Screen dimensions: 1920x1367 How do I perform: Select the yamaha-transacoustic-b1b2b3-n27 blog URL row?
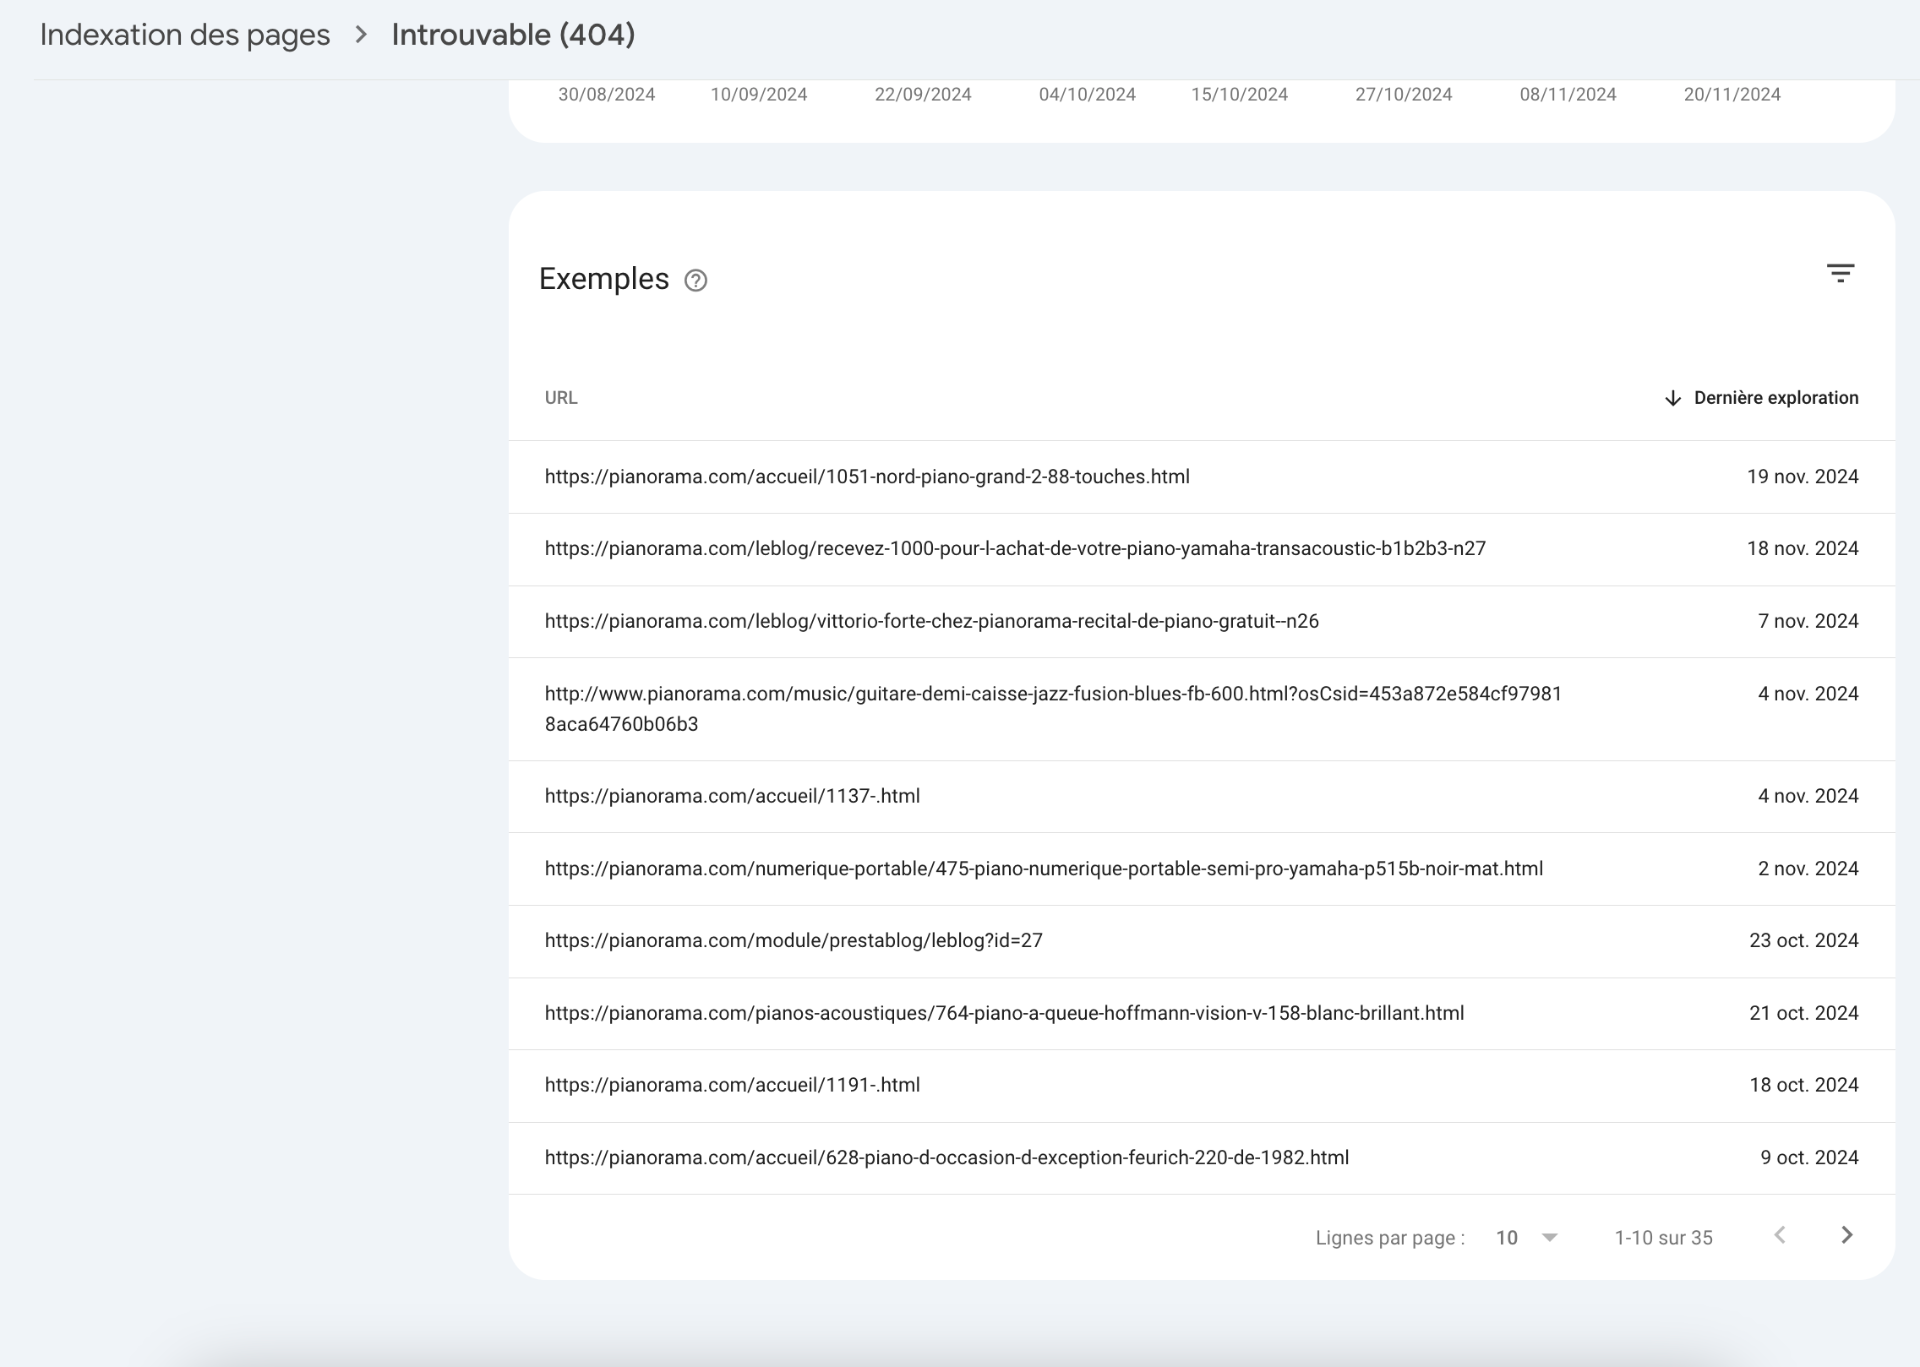[1014, 549]
